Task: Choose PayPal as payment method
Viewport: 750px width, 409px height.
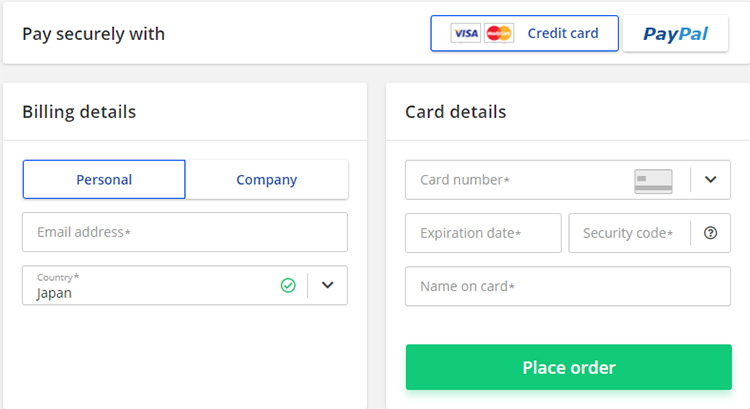Action: pos(675,34)
